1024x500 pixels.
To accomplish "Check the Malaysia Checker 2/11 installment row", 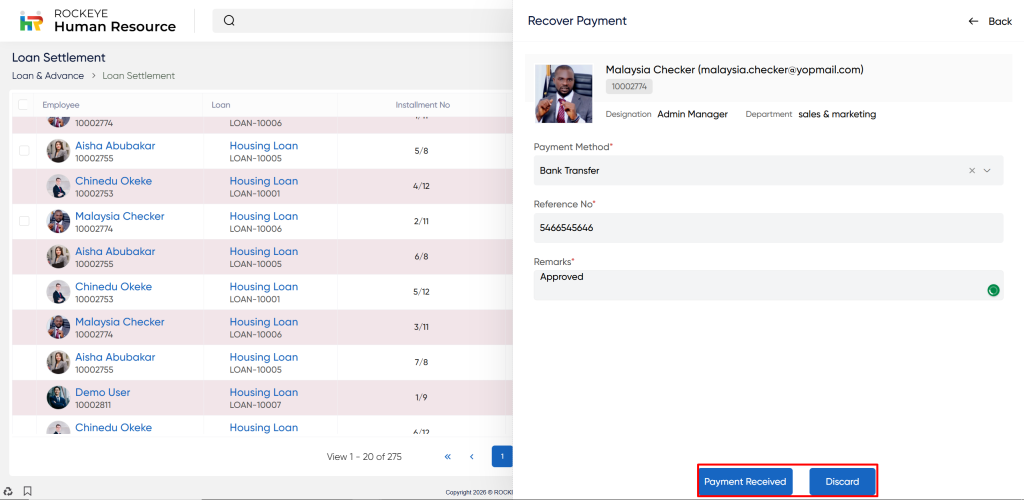I will point(24,221).
